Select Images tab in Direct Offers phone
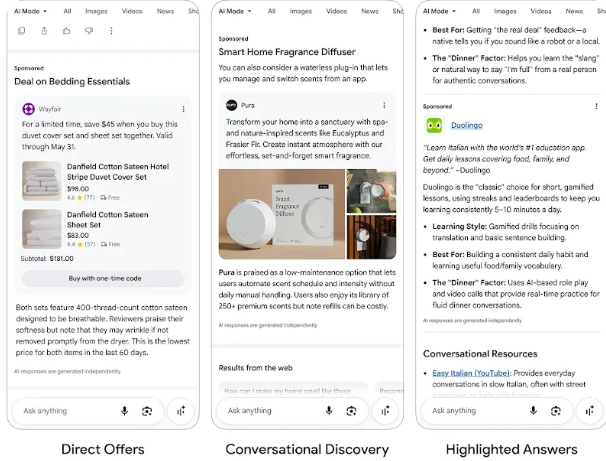Image resolution: width=606 pixels, height=461 pixels. click(x=97, y=11)
